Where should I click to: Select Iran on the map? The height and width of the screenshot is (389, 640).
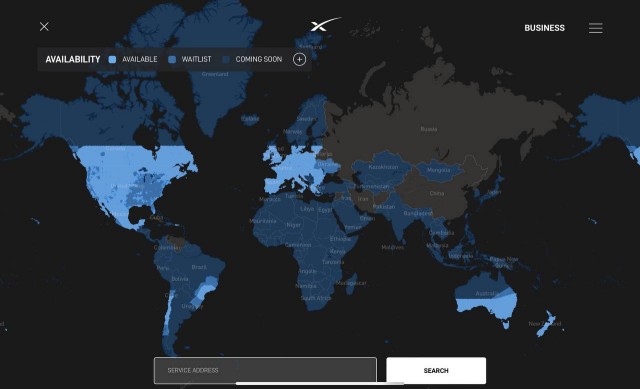pyautogui.click(x=363, y=199)
